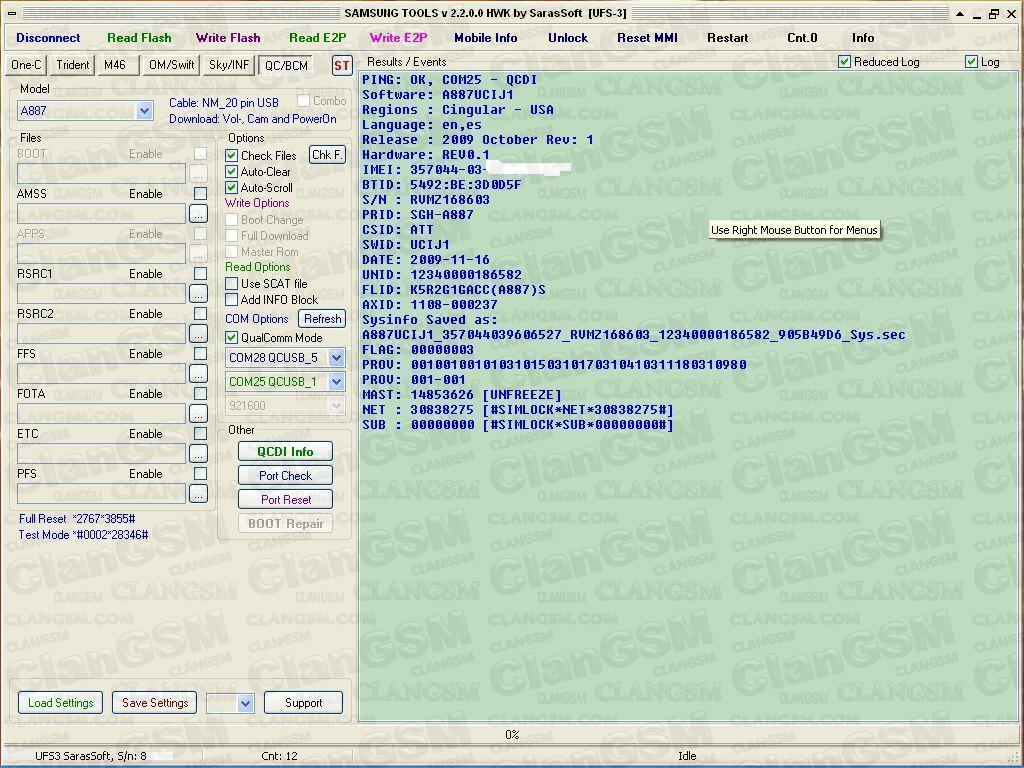Click Reset MMI in the menu
The image size is (1024, 768).
(x=647, y=38)
